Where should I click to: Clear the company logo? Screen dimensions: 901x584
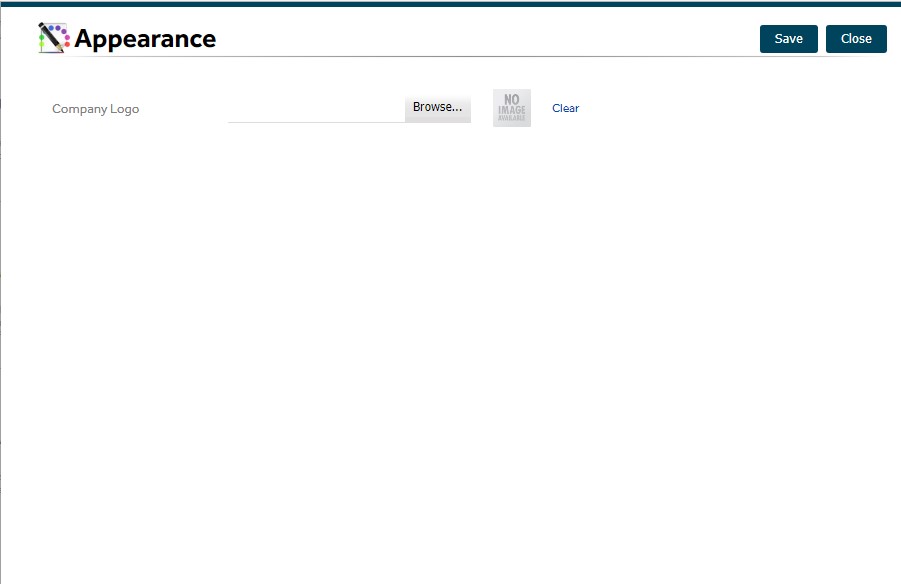(565, 108)
